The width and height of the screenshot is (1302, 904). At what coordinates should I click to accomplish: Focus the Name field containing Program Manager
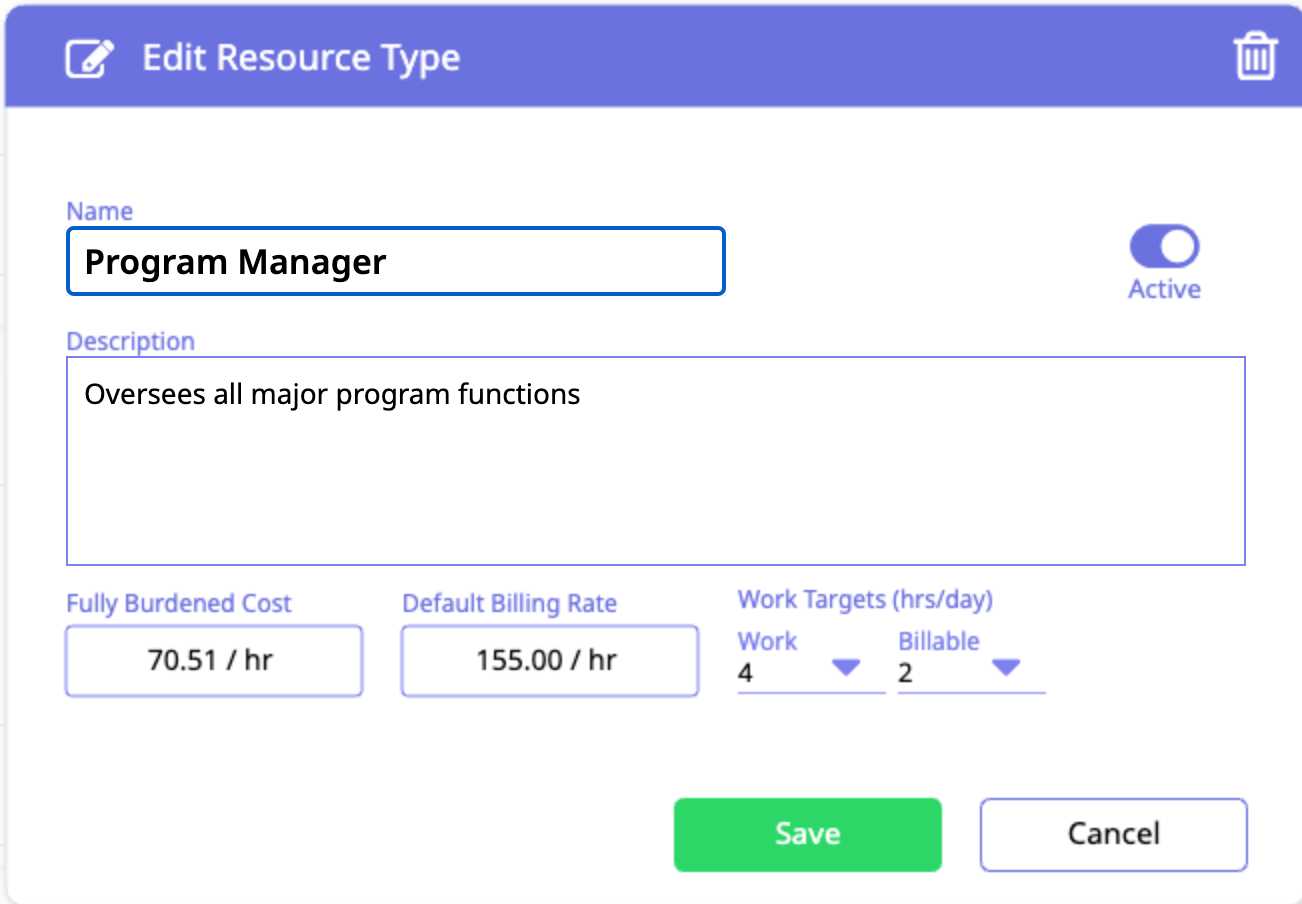tap(395, 262)
